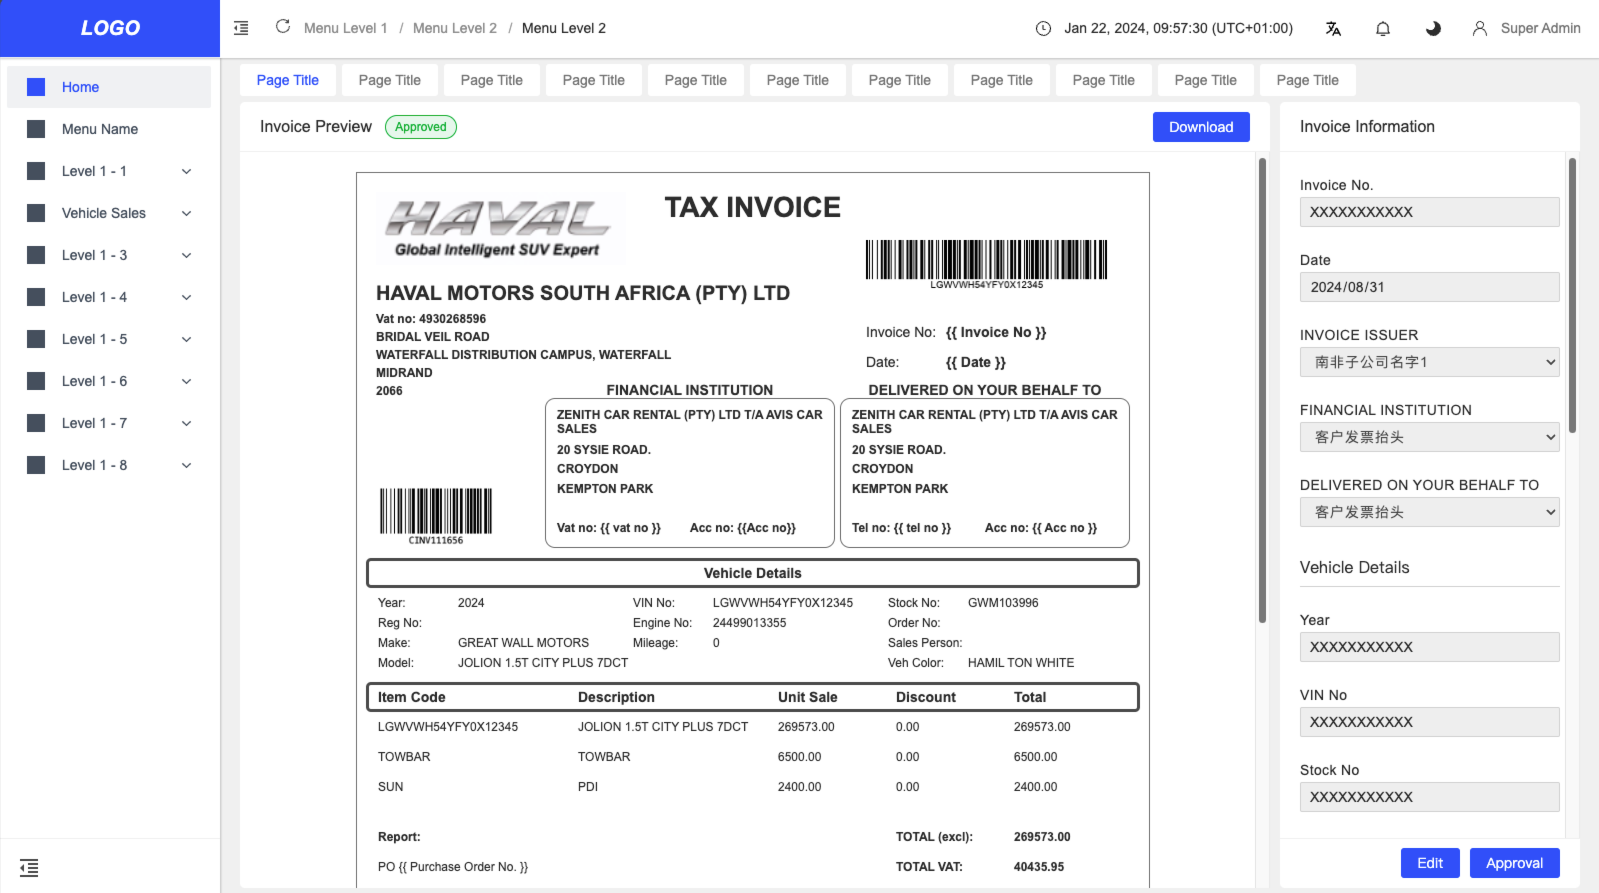Open the language translation icon
This screenshot has width=1599, height=893.
click(x=1333, y=28)
